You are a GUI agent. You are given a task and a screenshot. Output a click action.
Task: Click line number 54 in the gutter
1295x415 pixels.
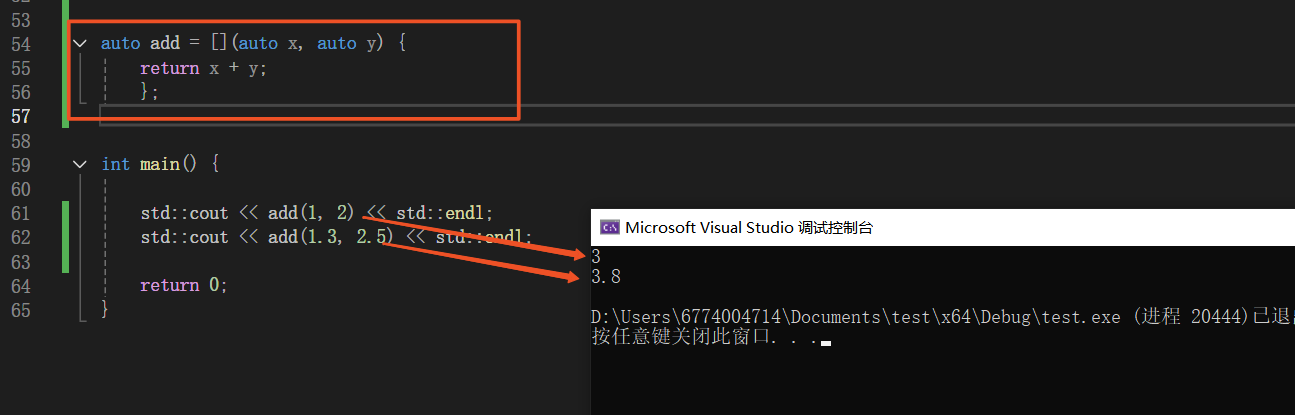19,44
